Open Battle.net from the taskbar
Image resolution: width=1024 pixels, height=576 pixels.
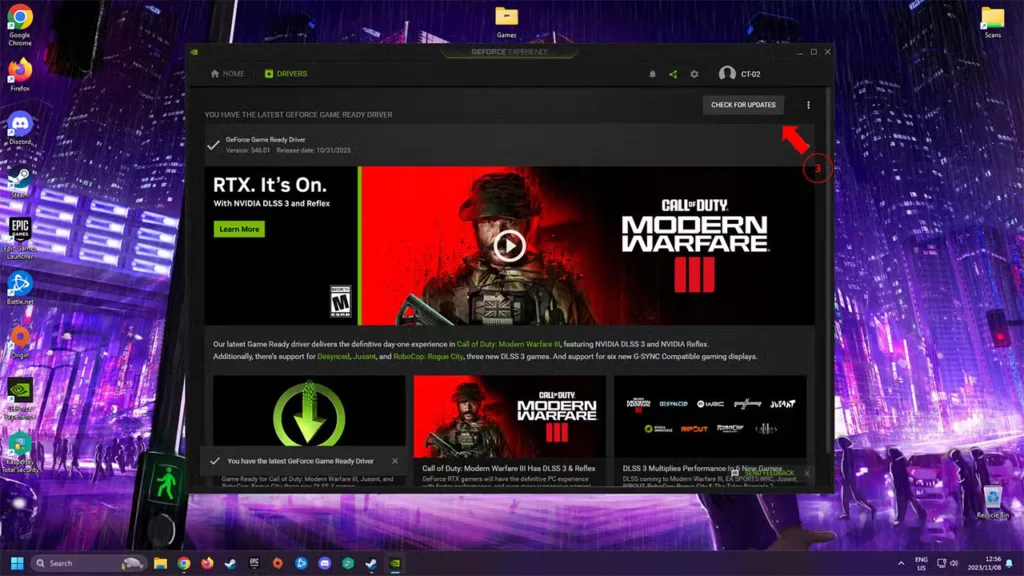pyautogui.click(x=301, y=563)
